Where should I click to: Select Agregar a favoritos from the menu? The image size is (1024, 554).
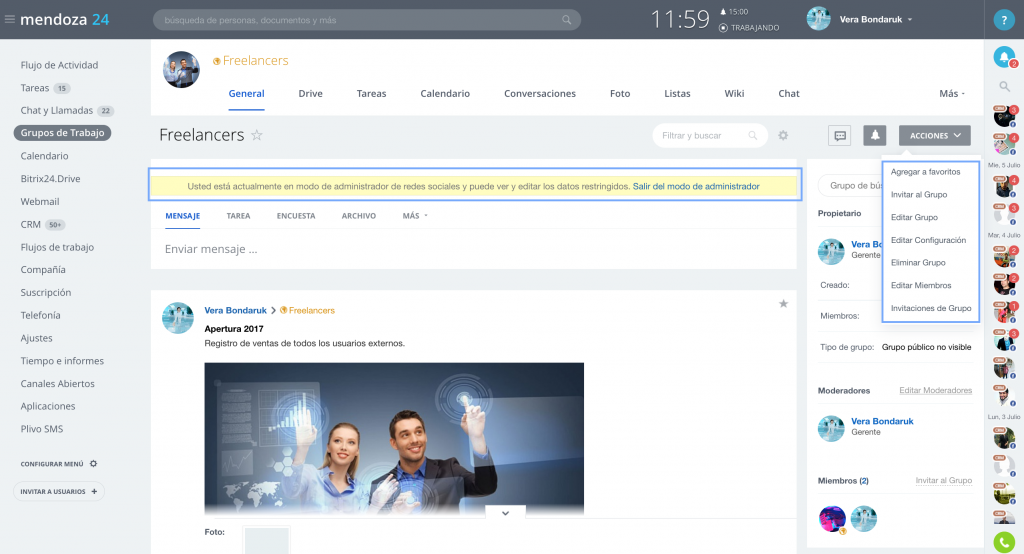(925, 172)
